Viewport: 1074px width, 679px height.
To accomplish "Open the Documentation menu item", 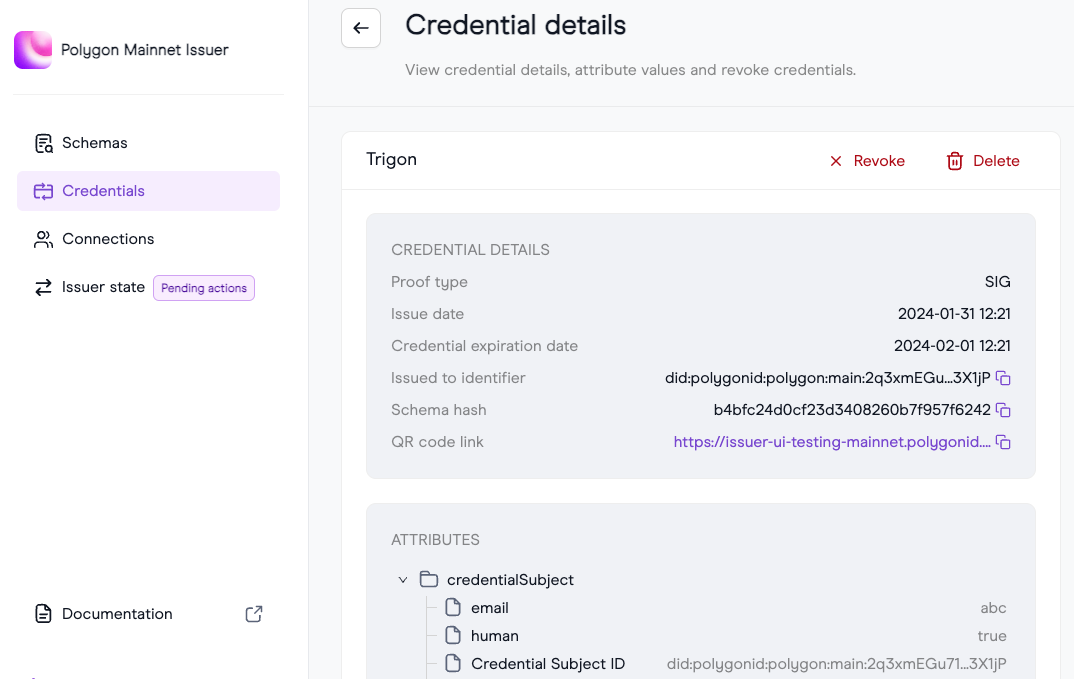I will click(x=149, y=614).
